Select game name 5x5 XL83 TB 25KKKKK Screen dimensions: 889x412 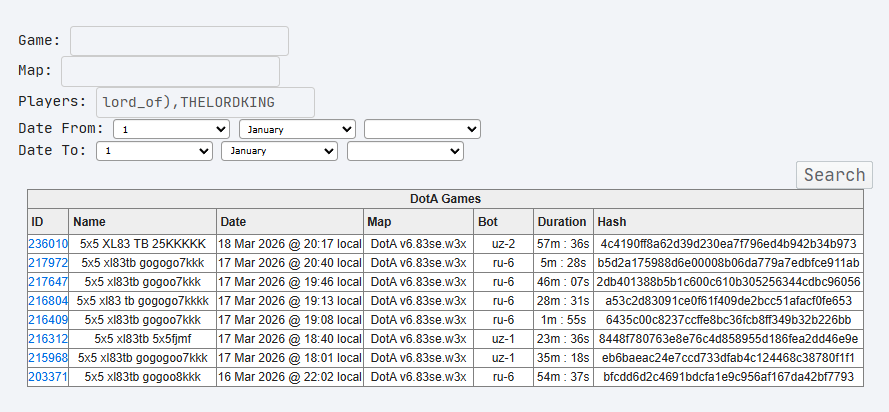pyautogui.click(x=142, y=244)
